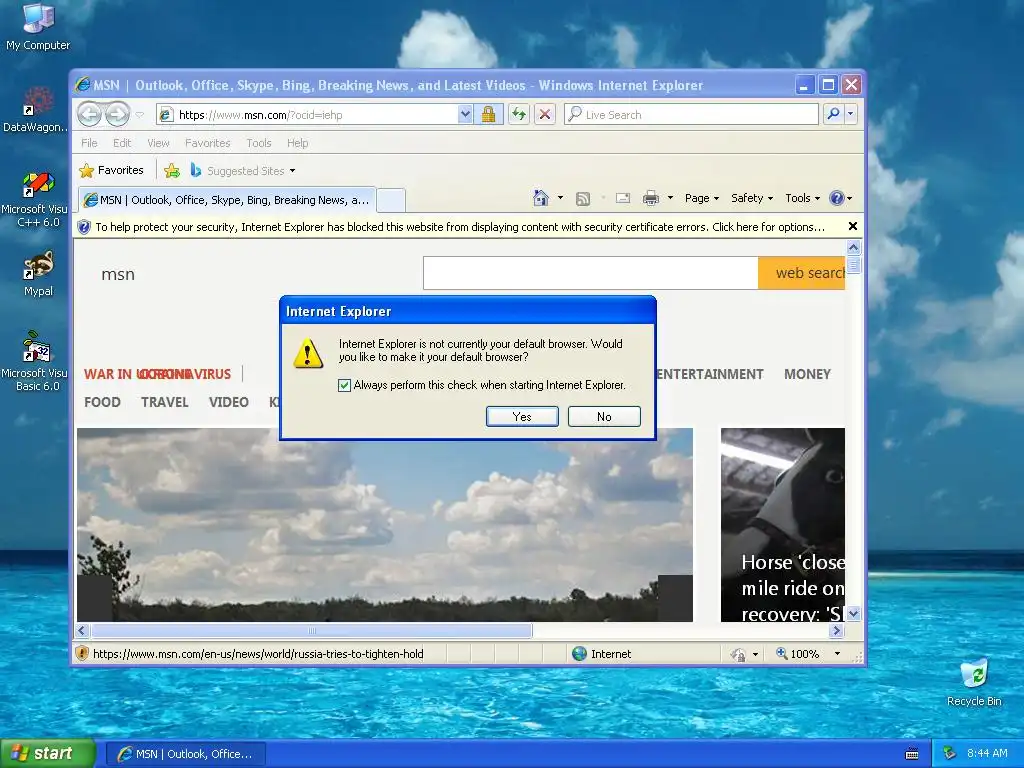The image size is (1024, 768).
Task: Click the FOOD navigation link
Action: coord(103,402)
